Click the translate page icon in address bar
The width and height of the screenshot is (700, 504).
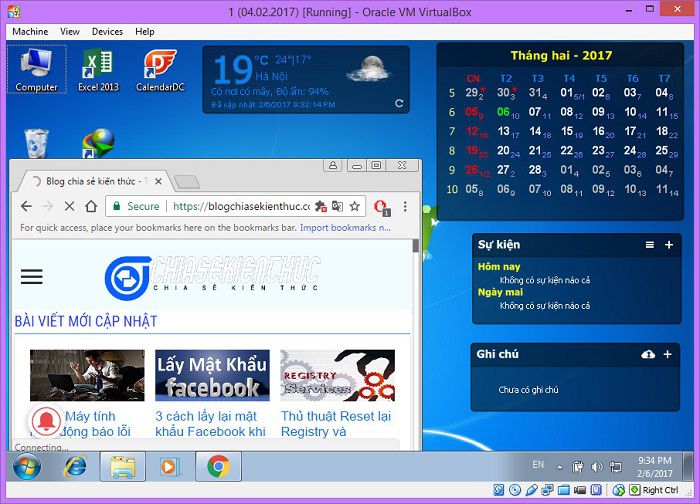pyautogui.click(x=338, y=206)
